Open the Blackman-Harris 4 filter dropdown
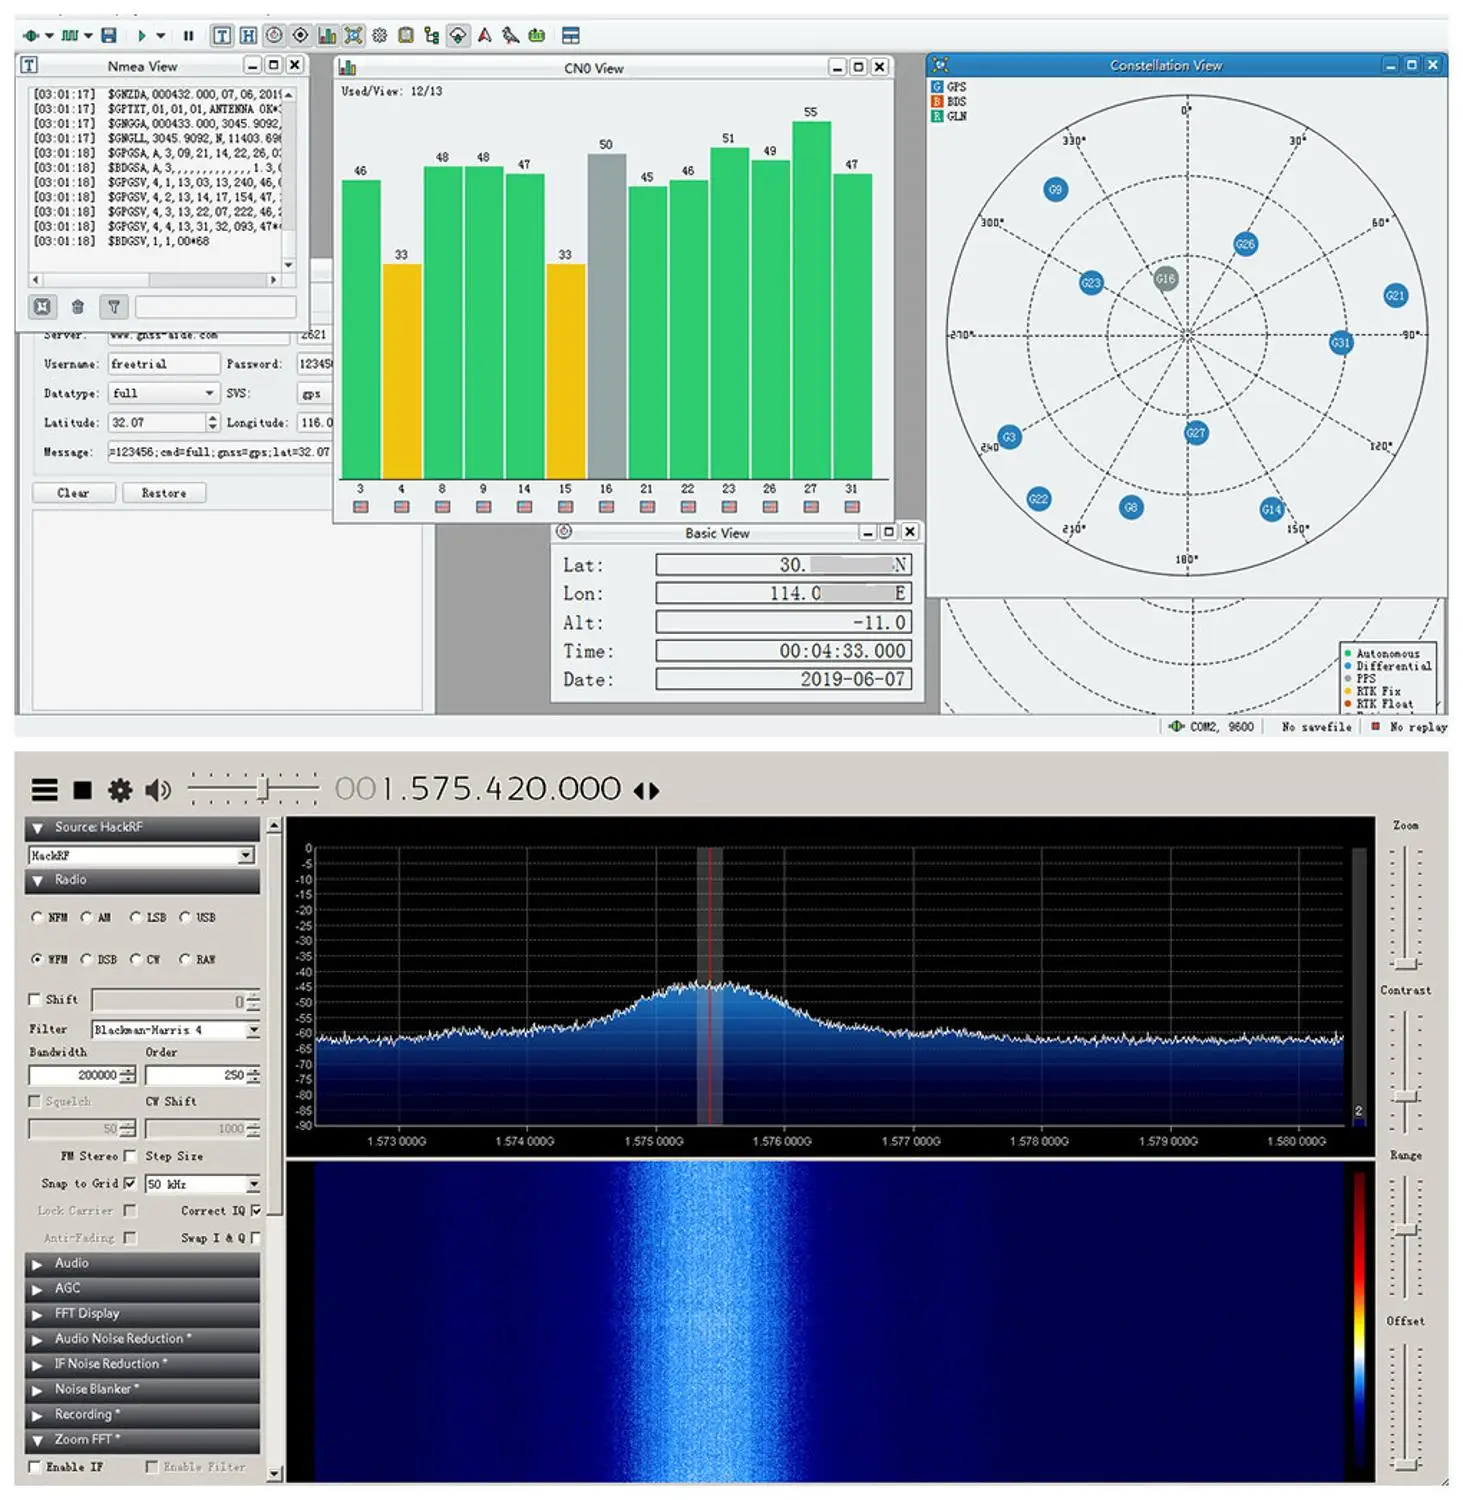The width and height of the screenshot is (1463, 1500). click(x=253, y=1029)
